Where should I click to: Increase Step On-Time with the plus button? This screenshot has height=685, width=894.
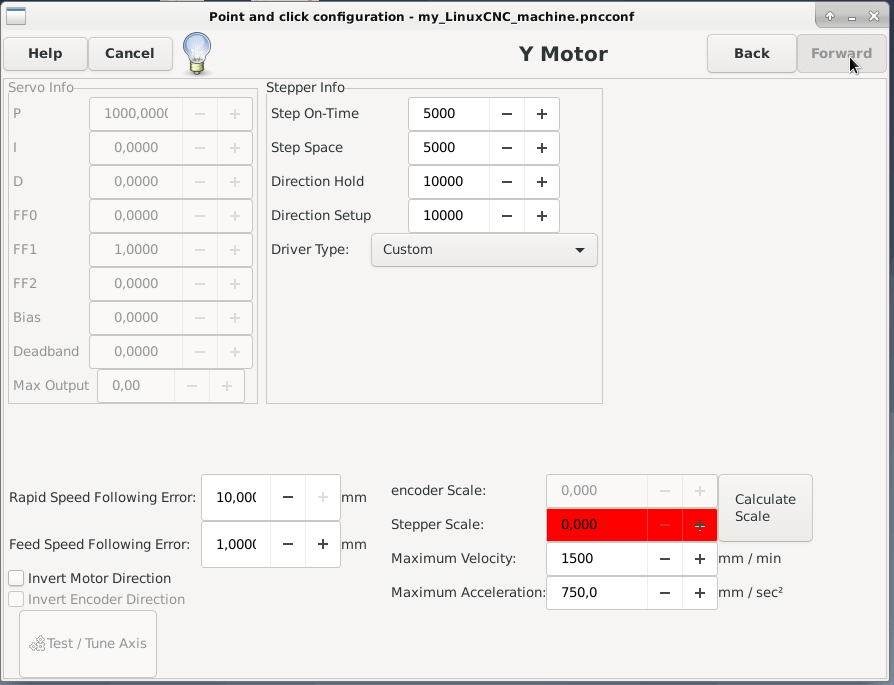(541, 113)
